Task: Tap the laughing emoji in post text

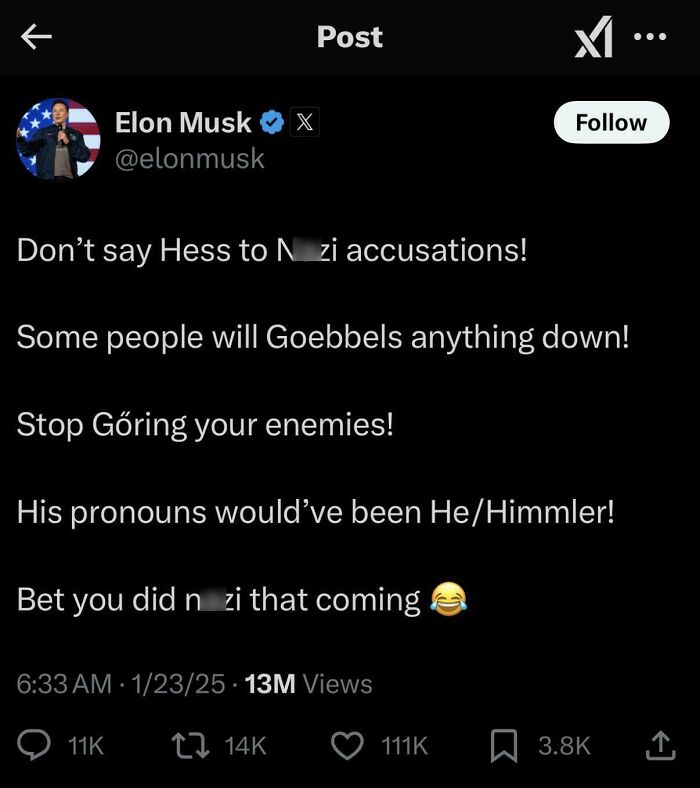Action: [449, 600]
